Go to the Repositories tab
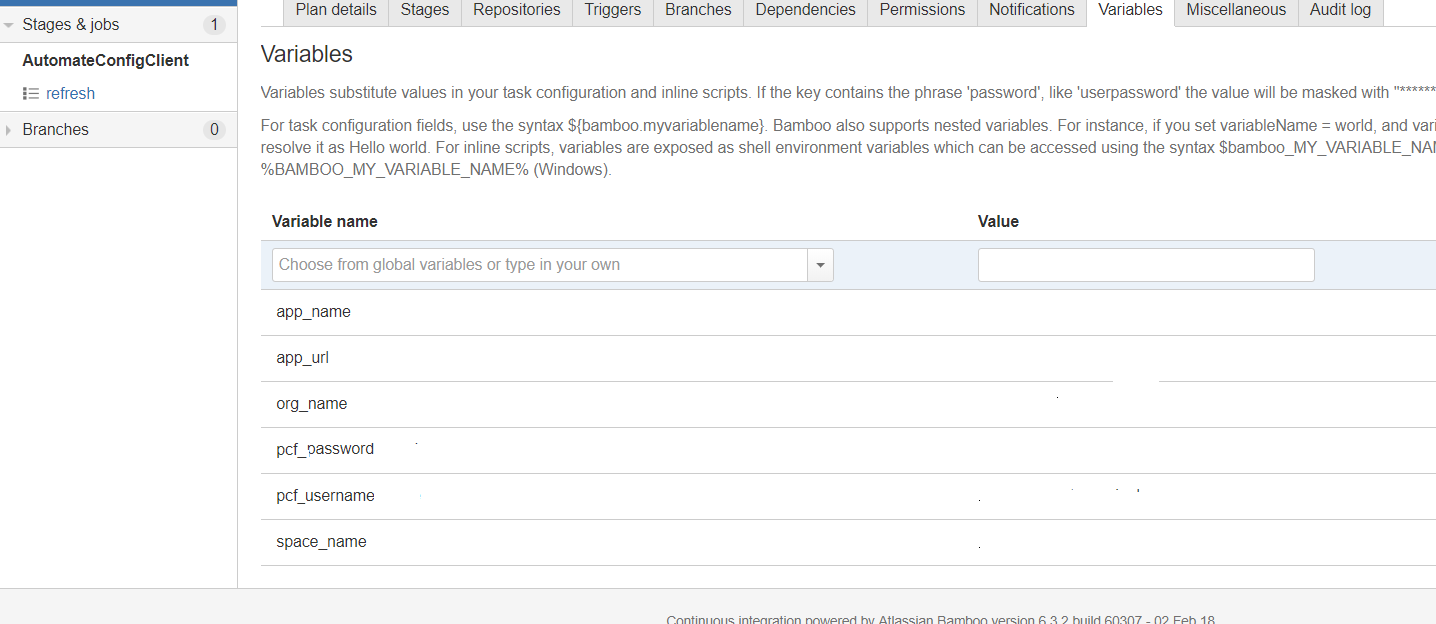Screen dimensions: 1436x624 (x=516, y=10)
